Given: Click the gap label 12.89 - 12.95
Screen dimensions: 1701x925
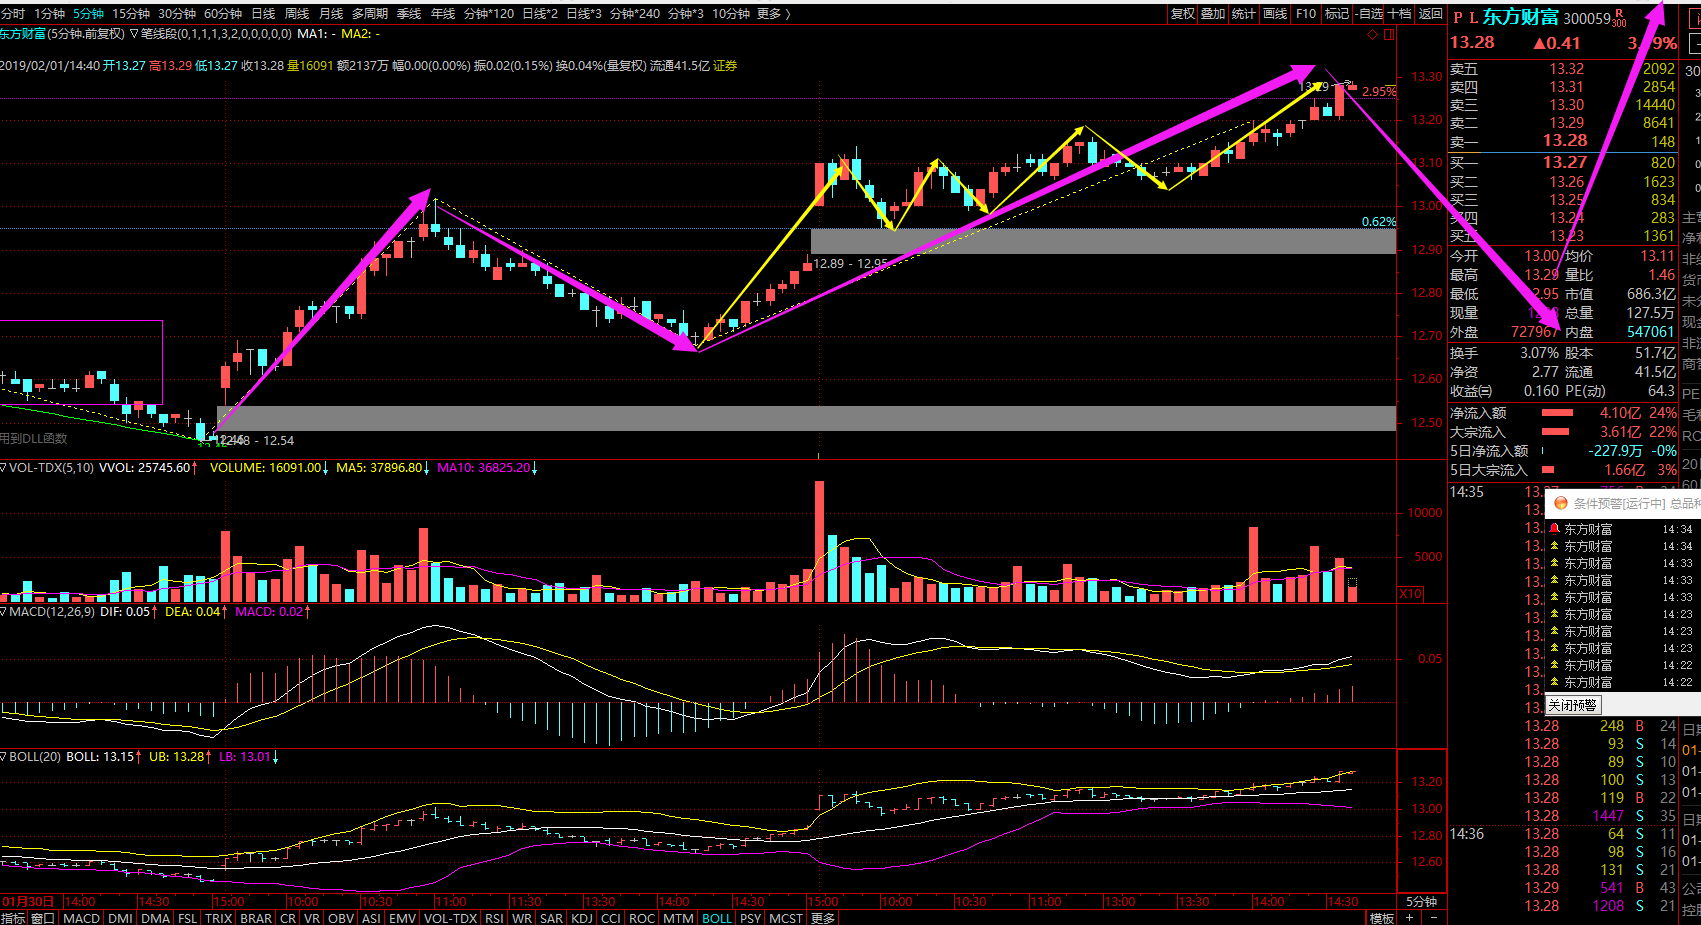Looking at the screenshot, I should pyautogui.click(x=850, y=264).
